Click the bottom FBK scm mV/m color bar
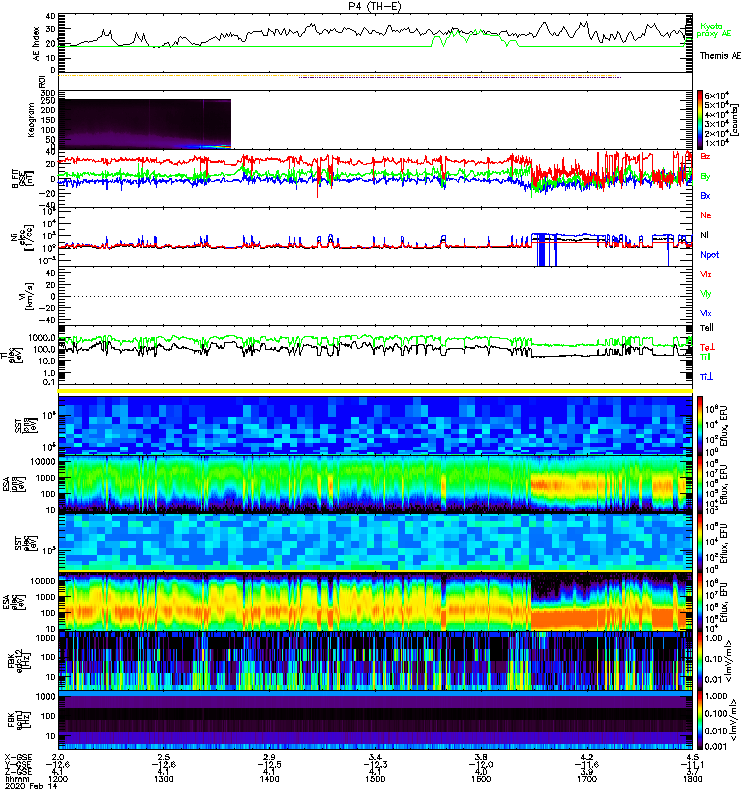Viewport: 750px width, 800px height. pos(700,720)
